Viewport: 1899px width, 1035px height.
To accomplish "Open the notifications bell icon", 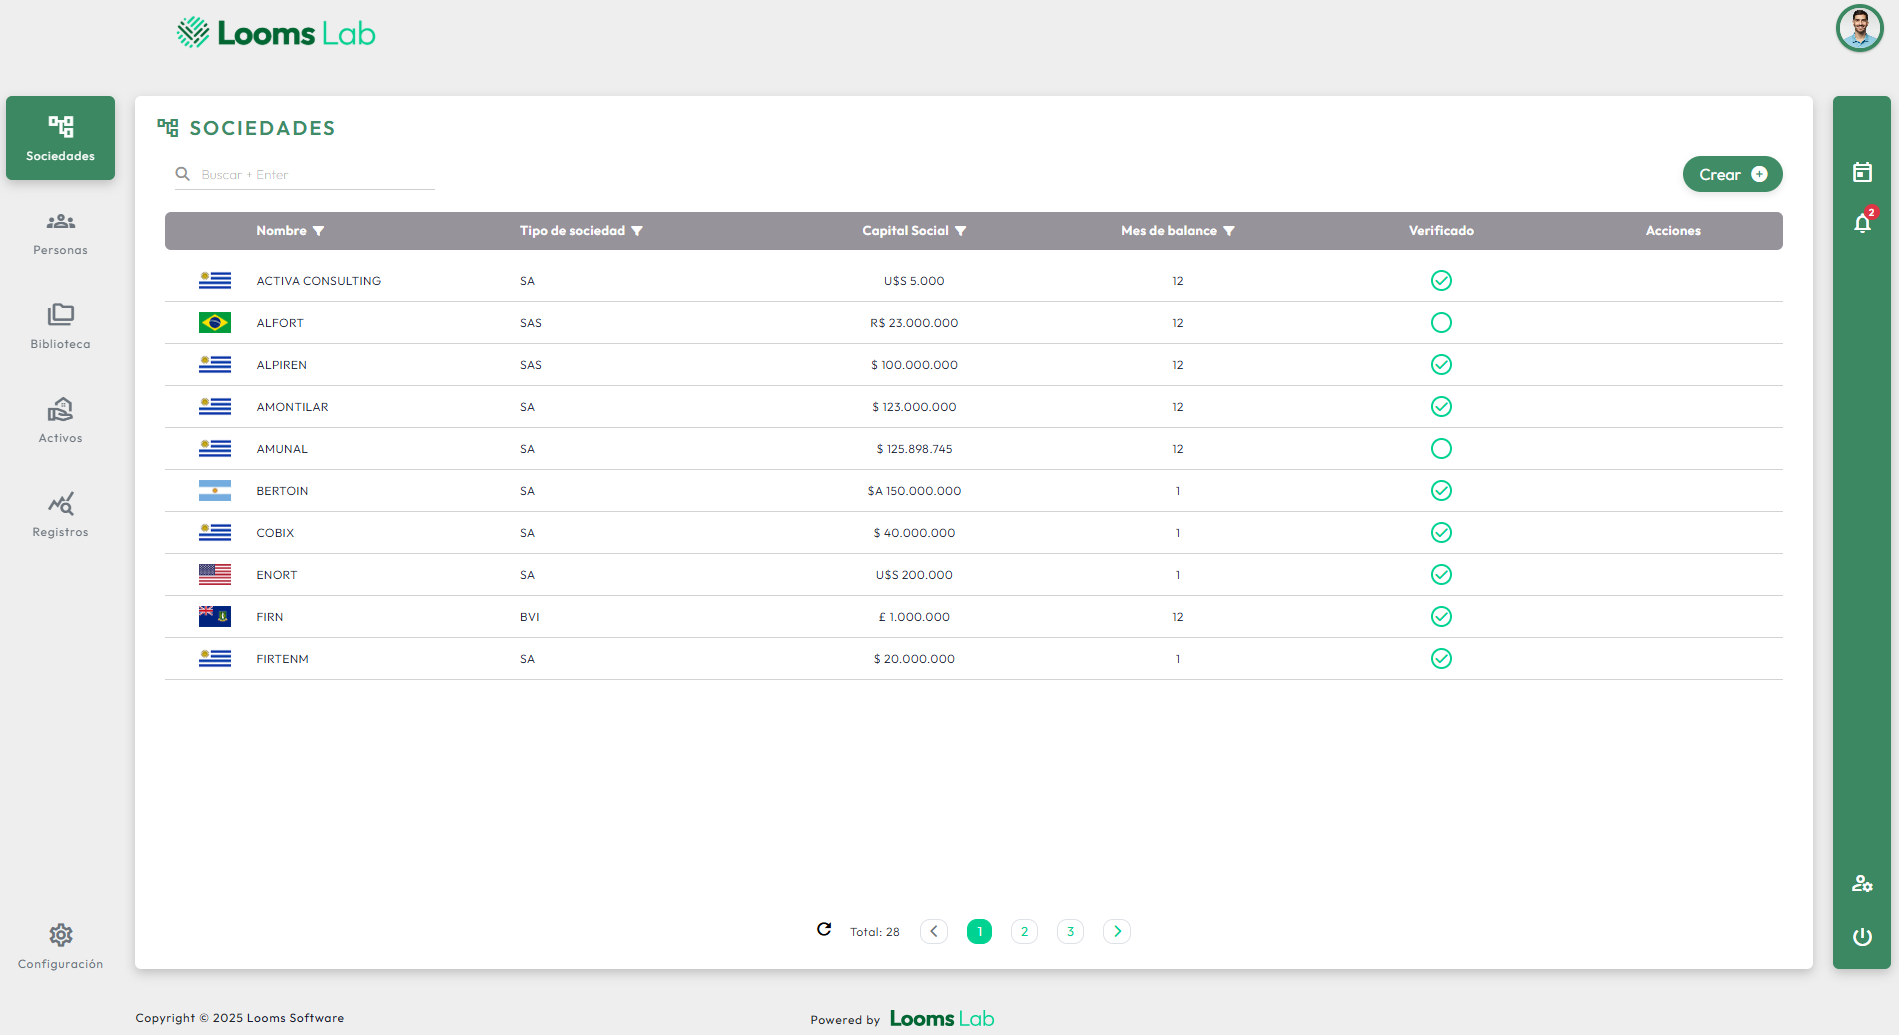I will tap(1862, 223).
